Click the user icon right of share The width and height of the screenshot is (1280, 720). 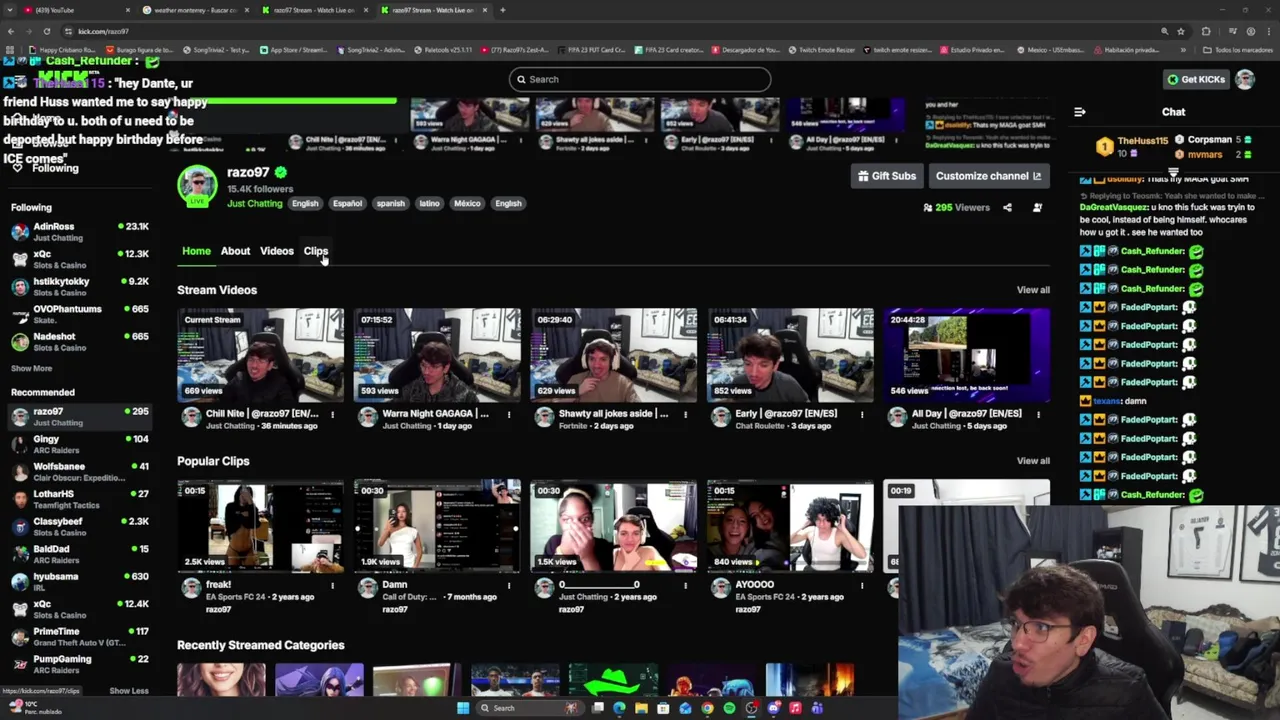tap(1037, 208)
